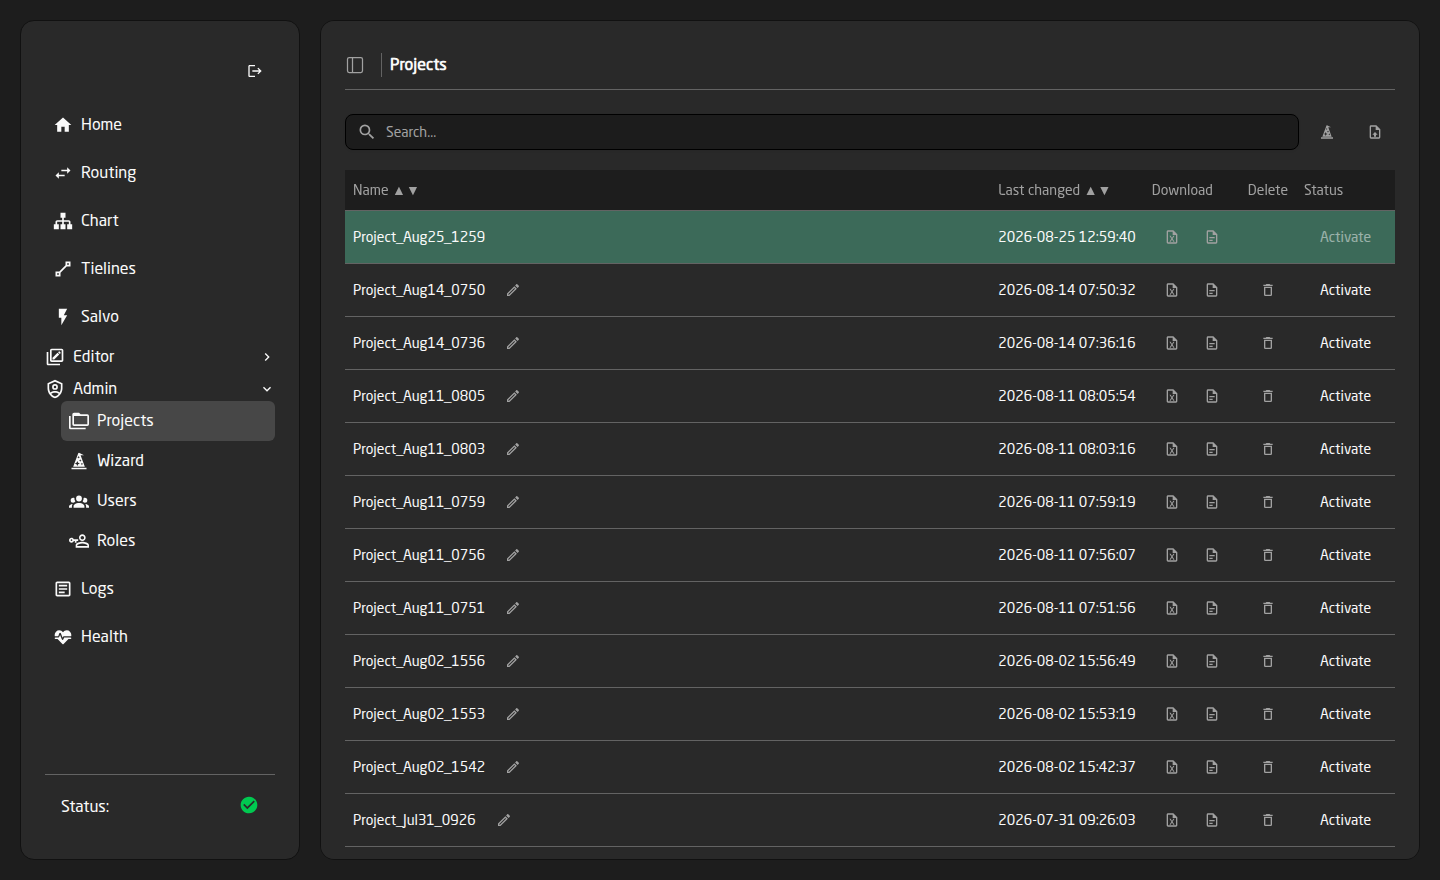Image resolution: width=1440 pixels, height=880 pixels.
Task: Download Excel file for Project_Aug25_1259
Action: [x=1172, y=237]
